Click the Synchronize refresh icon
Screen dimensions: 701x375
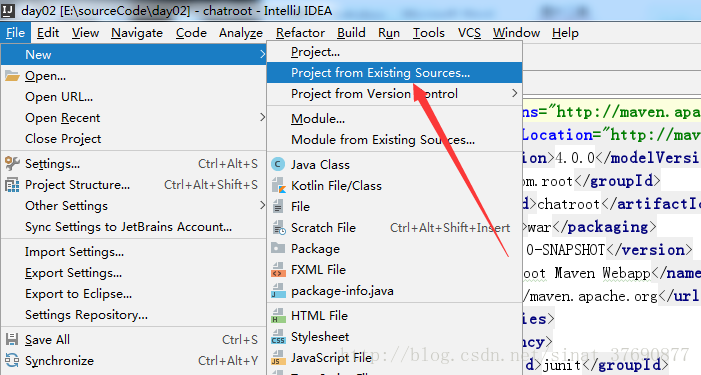click(12, 360)
